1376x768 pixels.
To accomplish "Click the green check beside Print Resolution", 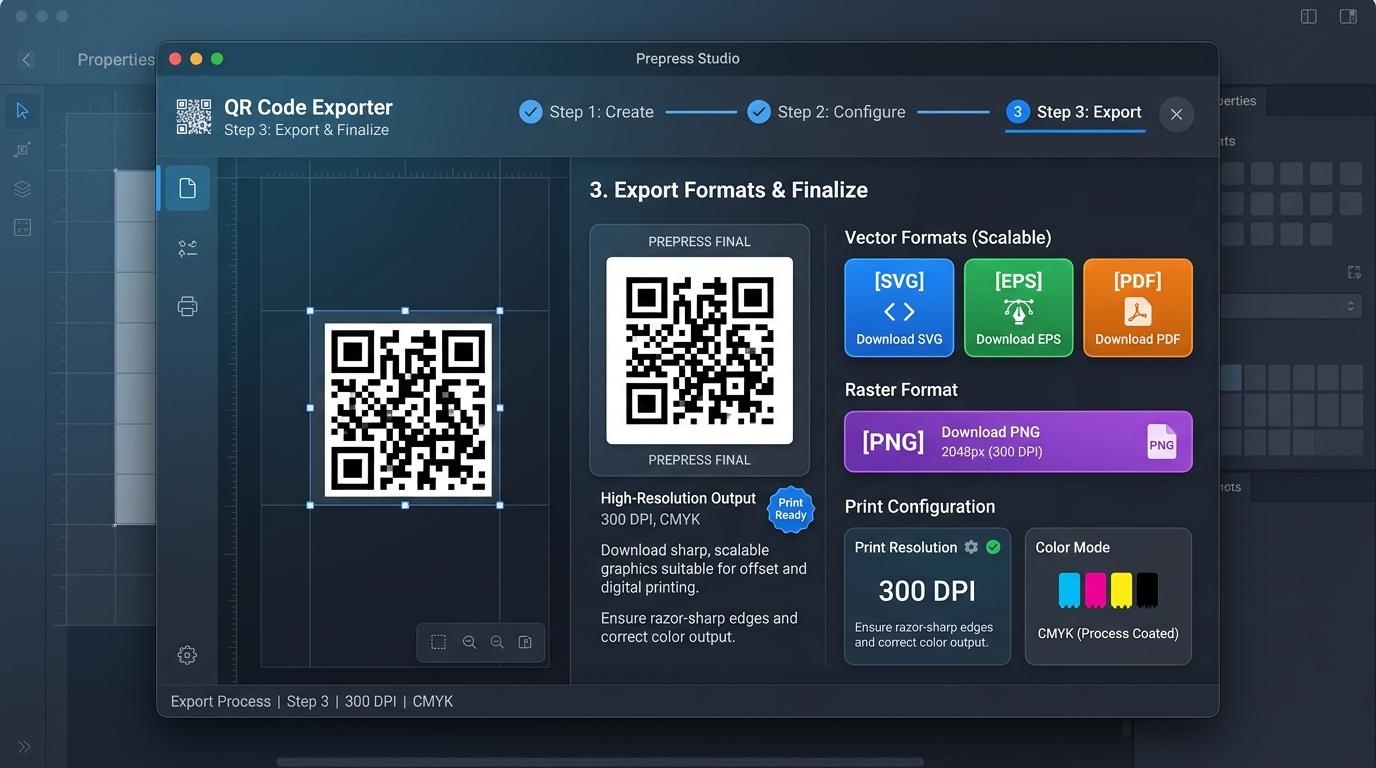I will tap(993, 547).
